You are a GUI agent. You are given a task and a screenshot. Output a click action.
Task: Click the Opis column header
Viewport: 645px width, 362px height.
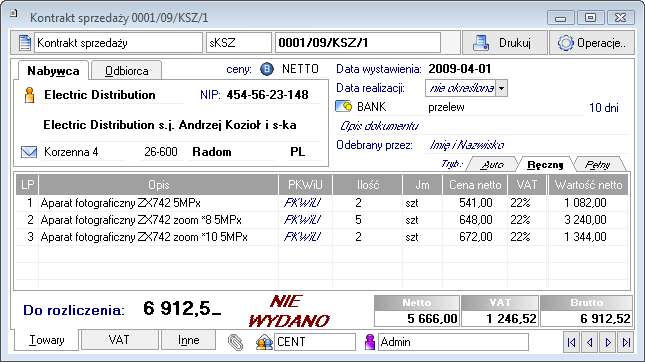point(159,185)
